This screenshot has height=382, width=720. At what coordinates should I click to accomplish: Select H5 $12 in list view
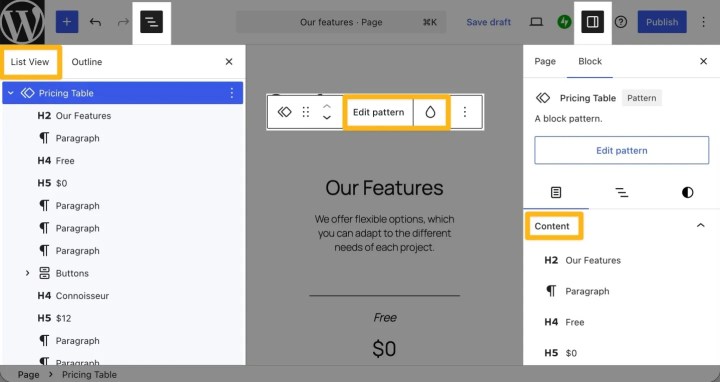[x=123, y=318]
